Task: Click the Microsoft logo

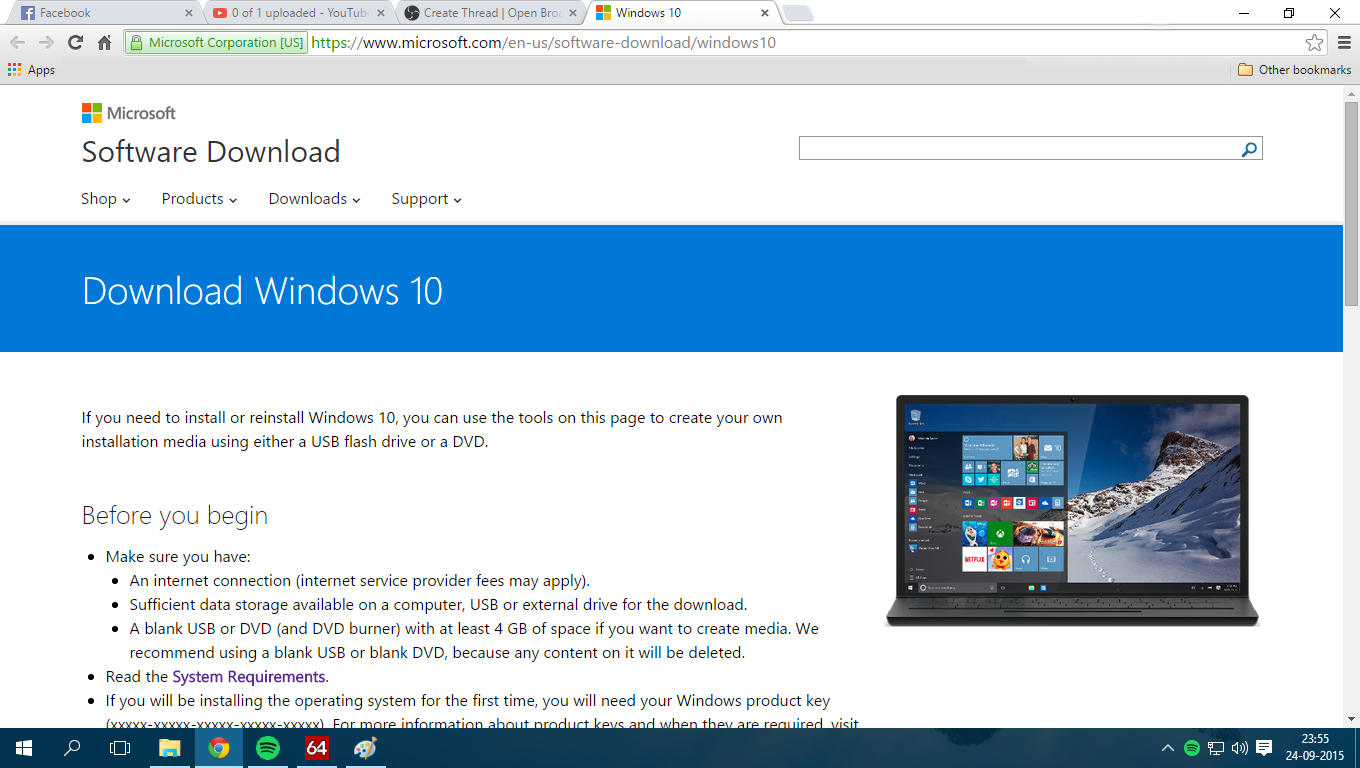Action: [128, 113]
